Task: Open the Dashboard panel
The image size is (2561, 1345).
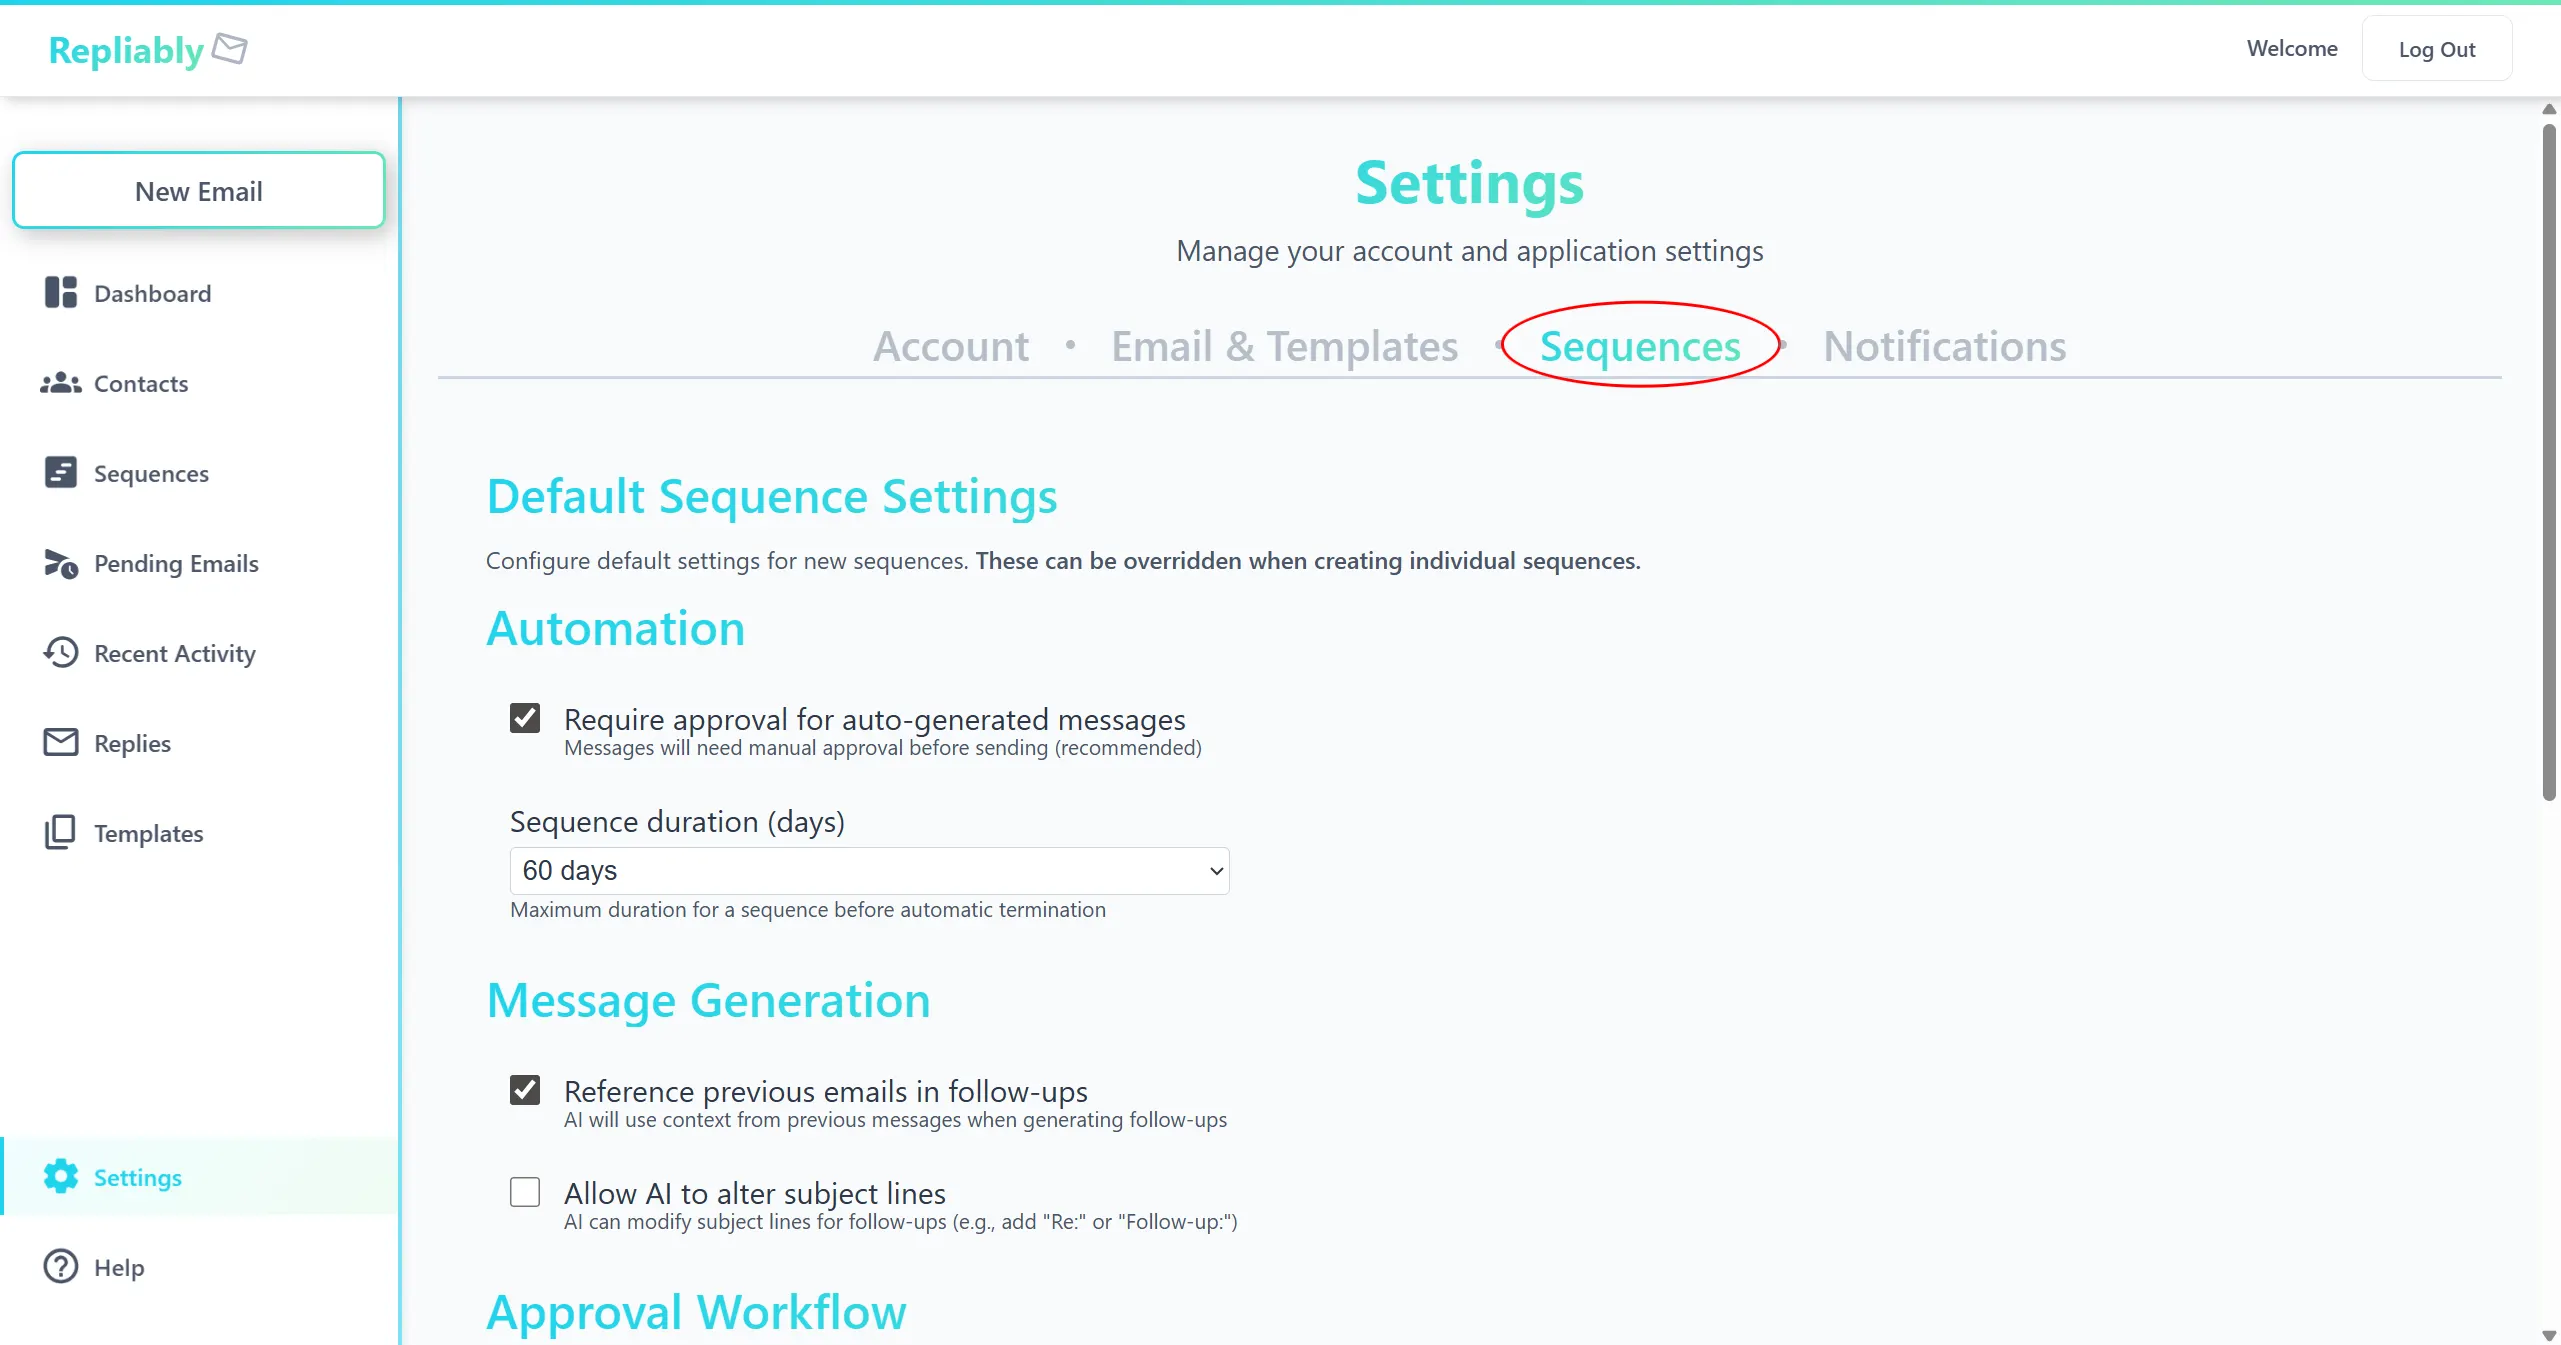Action: 152,293
